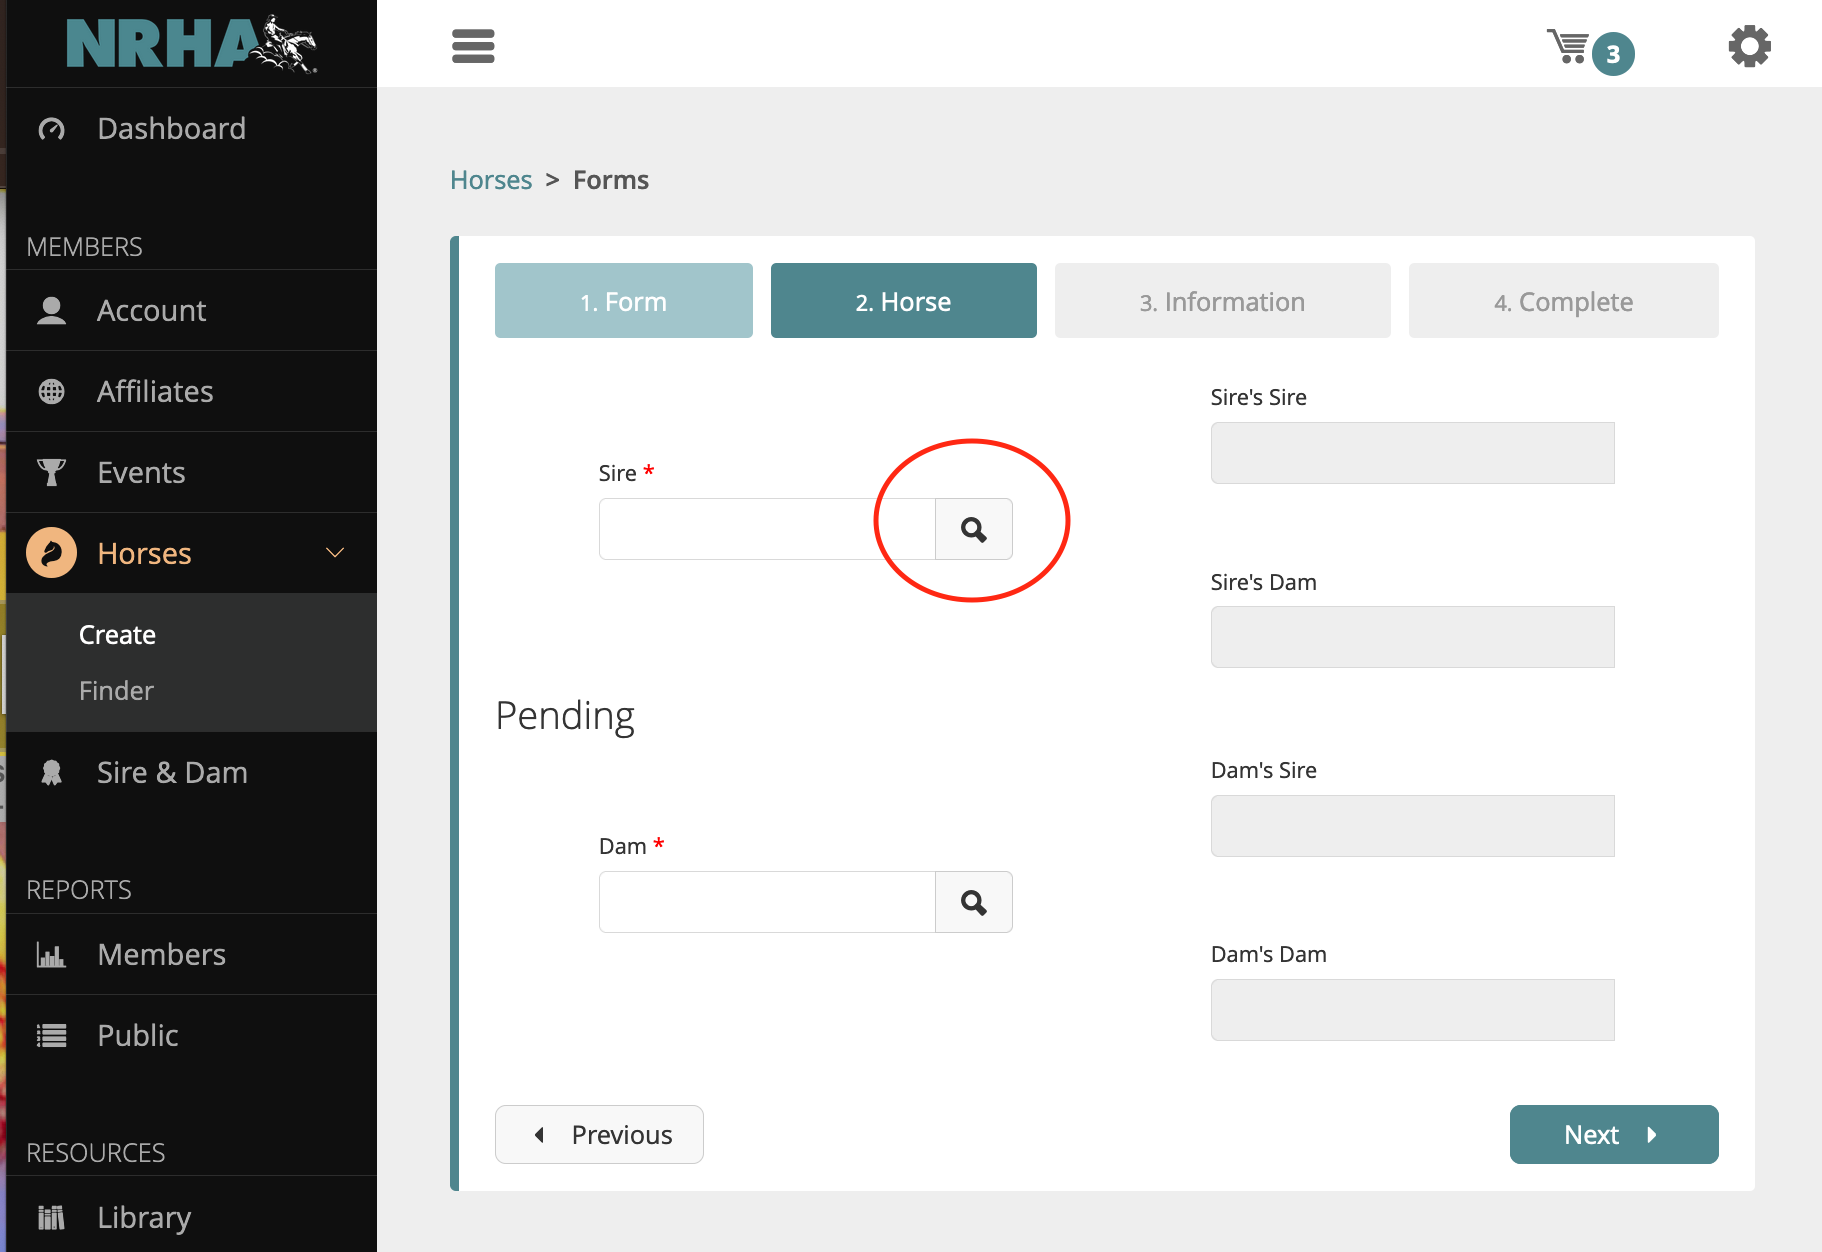Focus the Sire text input field
The height and width of the screenshot is (1252, 1822).
pyautogui.click(x=766, y=529)
